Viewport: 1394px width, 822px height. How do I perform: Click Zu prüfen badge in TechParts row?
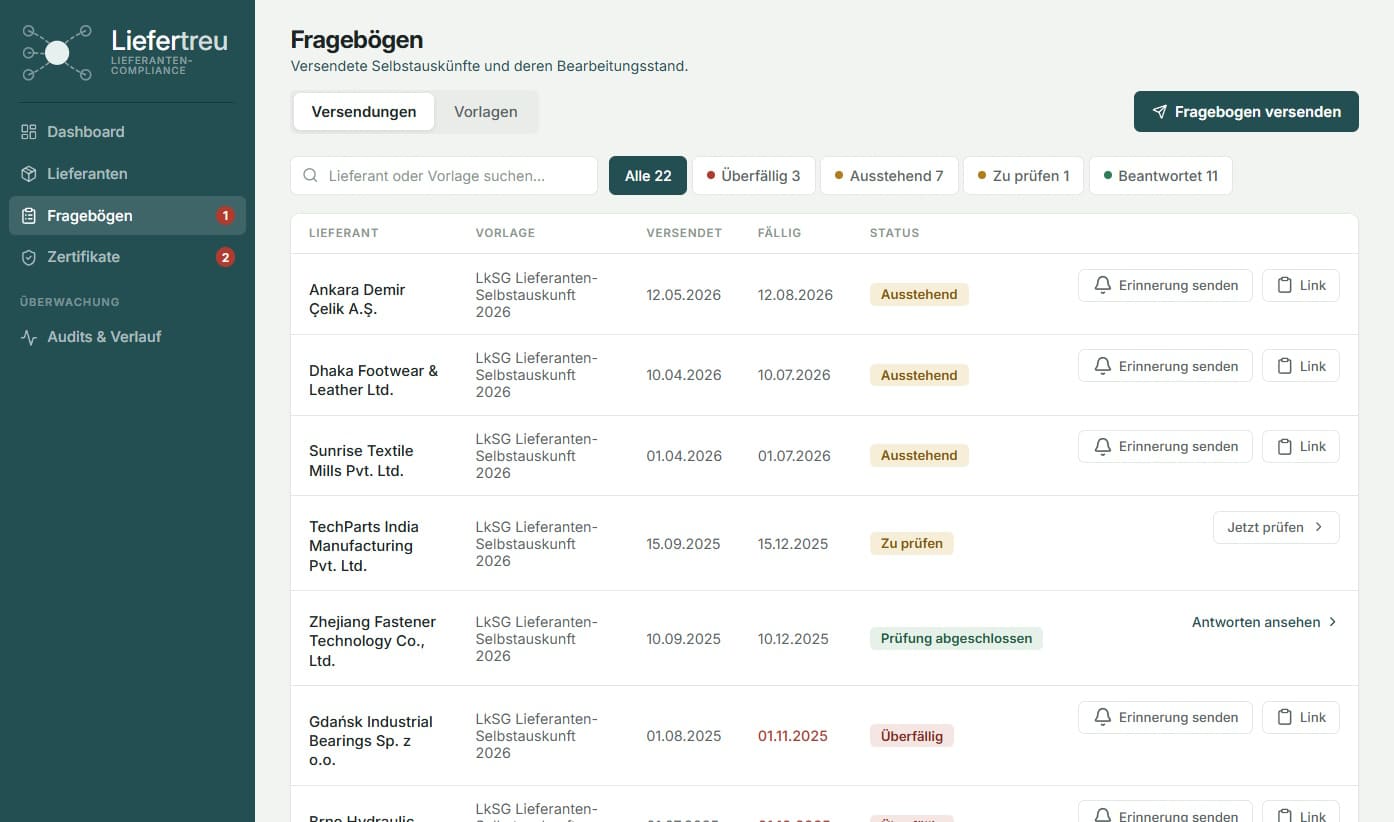pyautogui.click(x=912, y=543)
